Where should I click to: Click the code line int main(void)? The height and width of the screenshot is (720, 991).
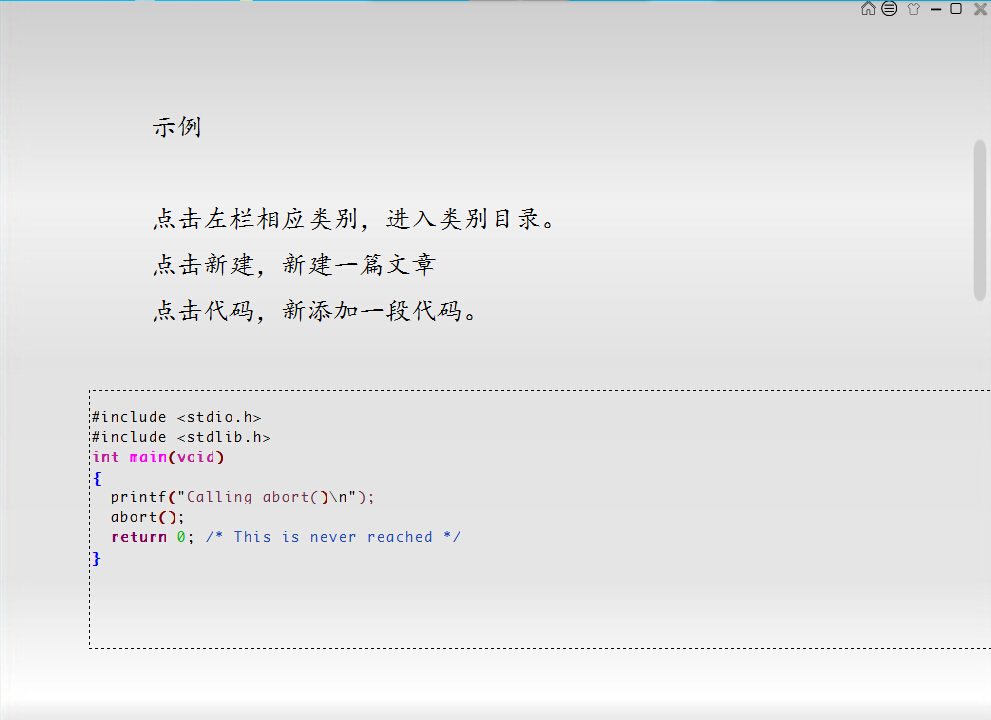[x=158, y=457]
